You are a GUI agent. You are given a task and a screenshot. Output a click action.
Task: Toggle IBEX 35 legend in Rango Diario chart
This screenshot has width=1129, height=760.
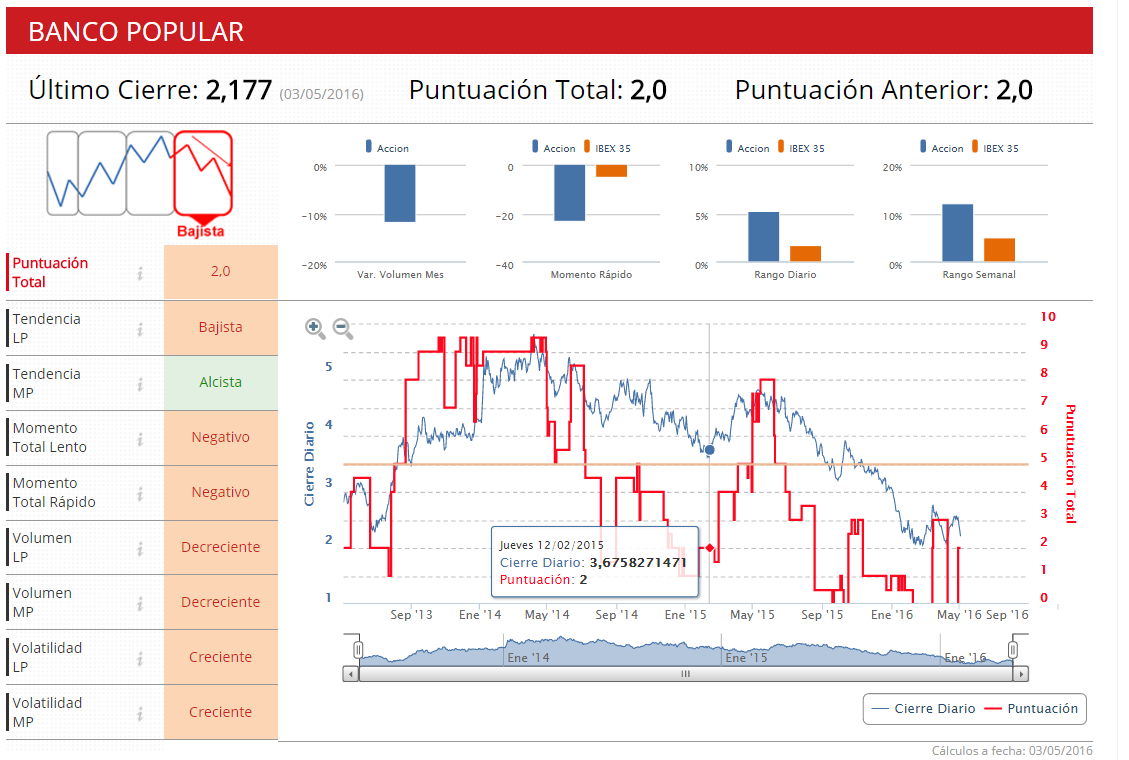click(801, 148)
